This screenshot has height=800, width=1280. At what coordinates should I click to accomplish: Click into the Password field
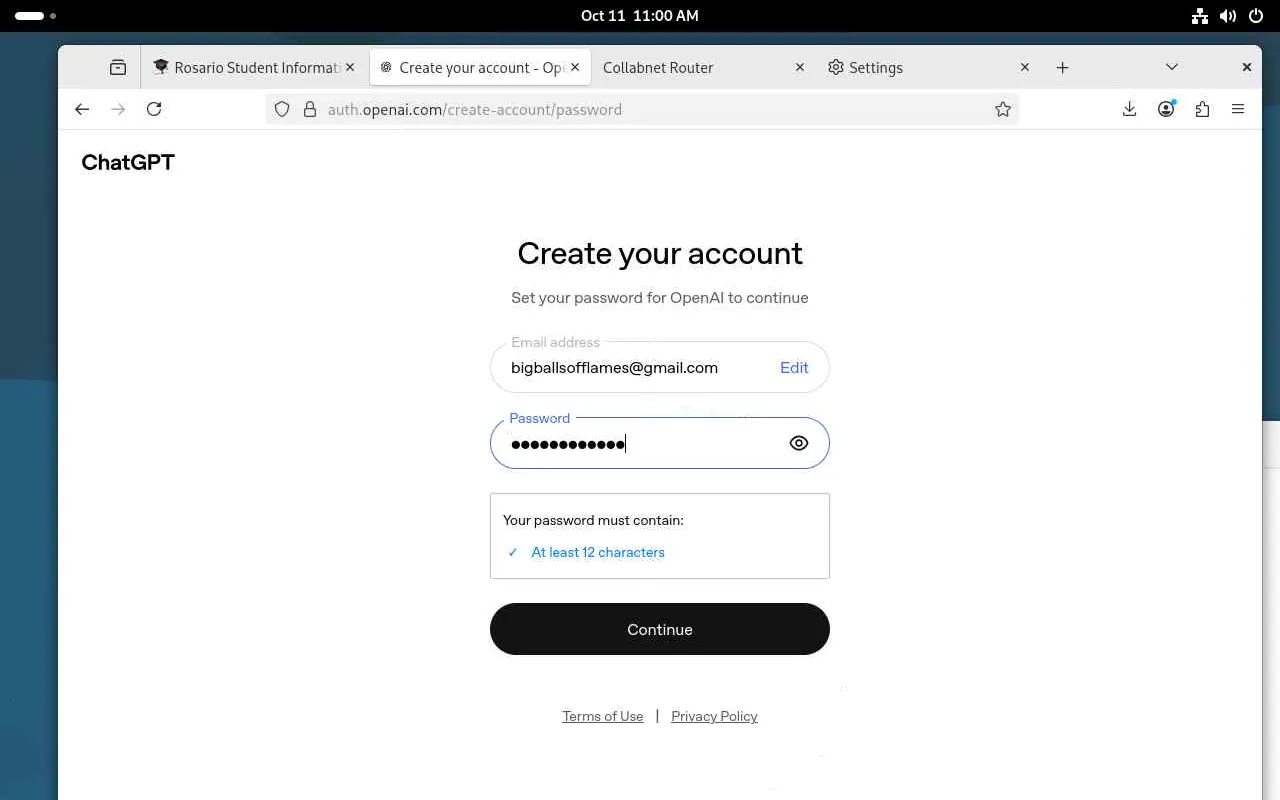click(x=640, y=443)
